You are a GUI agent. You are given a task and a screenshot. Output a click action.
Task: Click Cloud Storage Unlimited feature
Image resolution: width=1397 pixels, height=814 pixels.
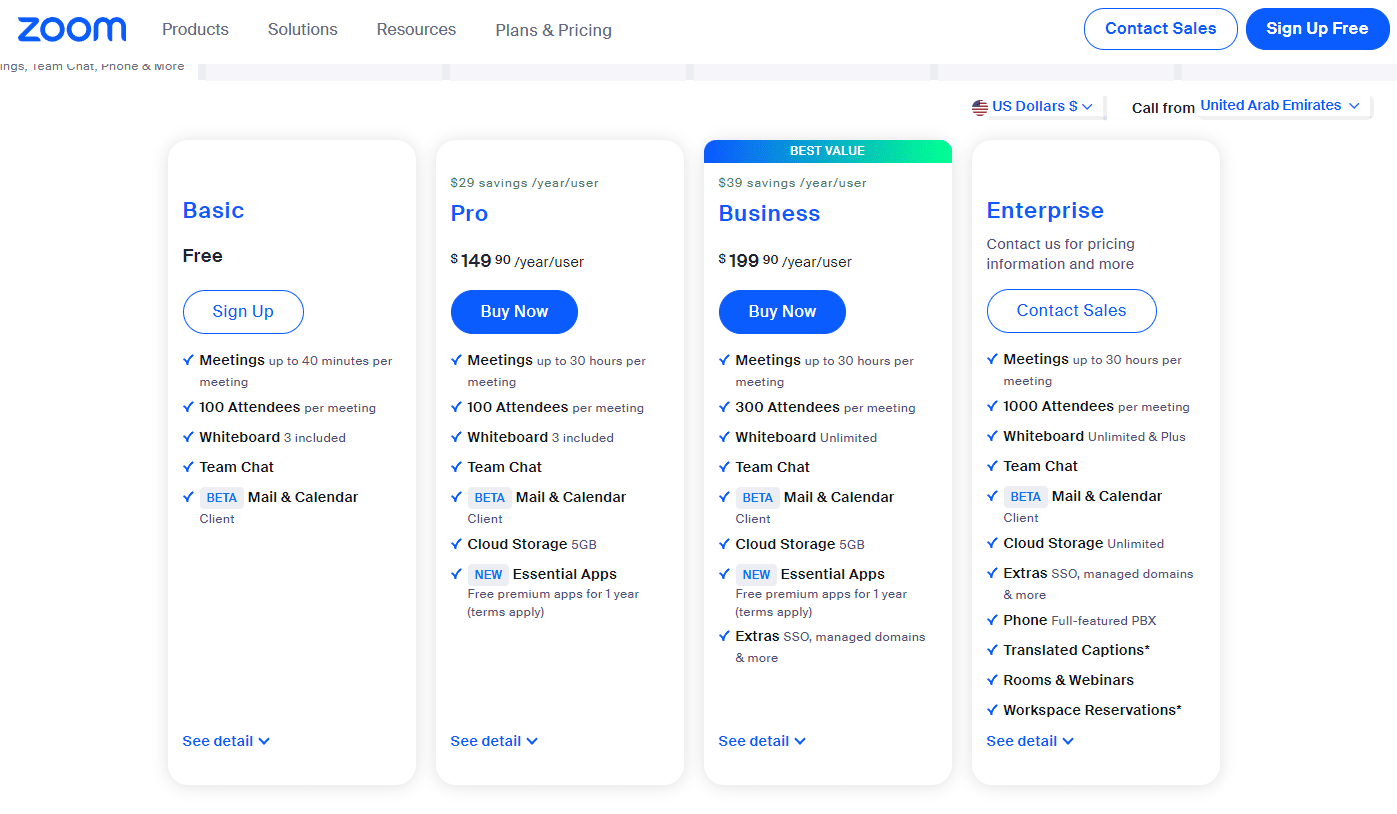[1083, 544]
